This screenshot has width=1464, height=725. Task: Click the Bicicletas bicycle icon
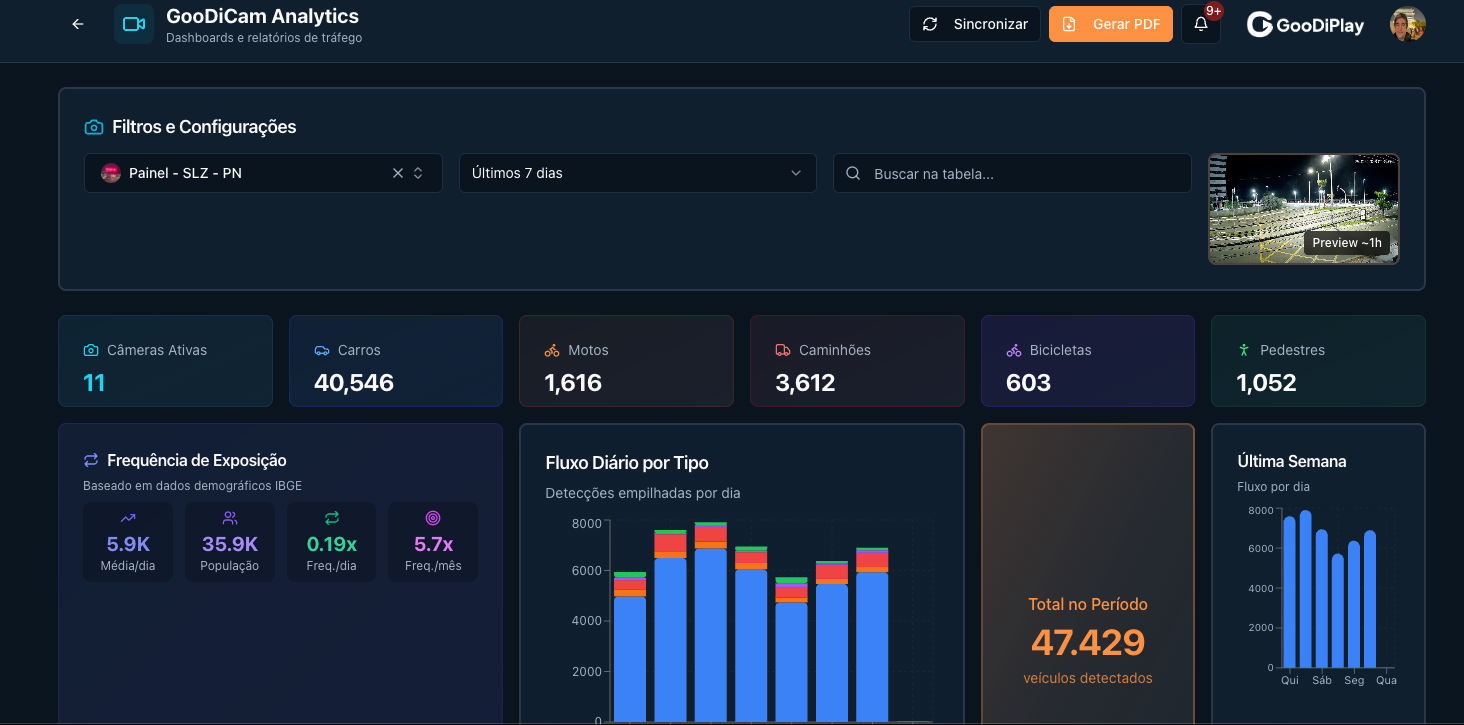1014,350
